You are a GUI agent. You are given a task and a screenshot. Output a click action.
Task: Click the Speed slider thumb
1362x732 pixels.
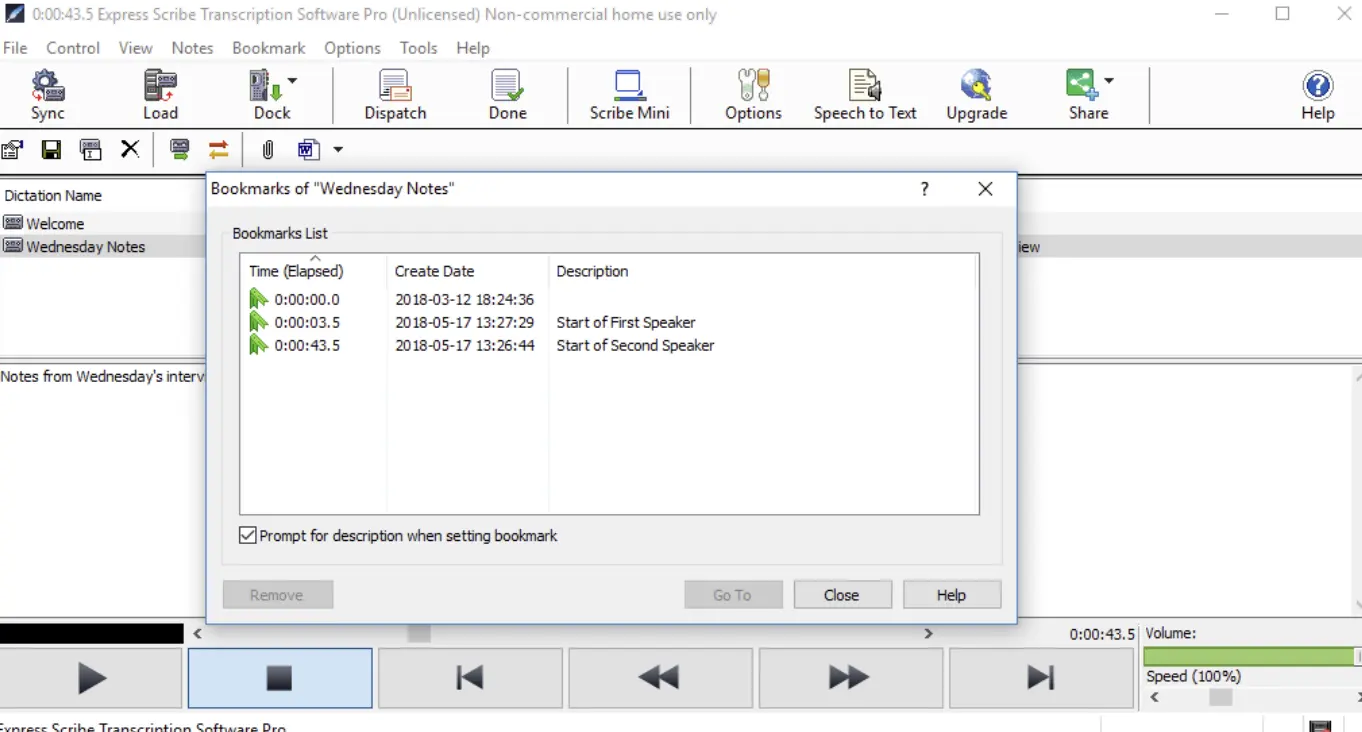pyautogui.click(x=1221, y=698)
